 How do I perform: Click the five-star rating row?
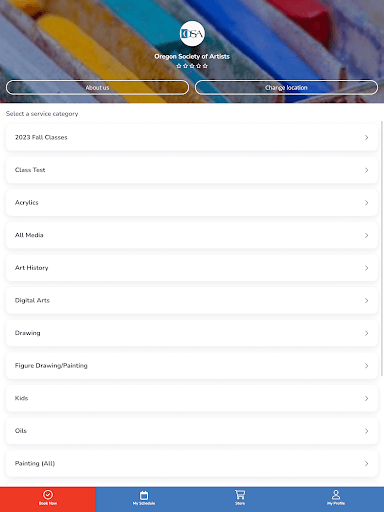(192, 66)
